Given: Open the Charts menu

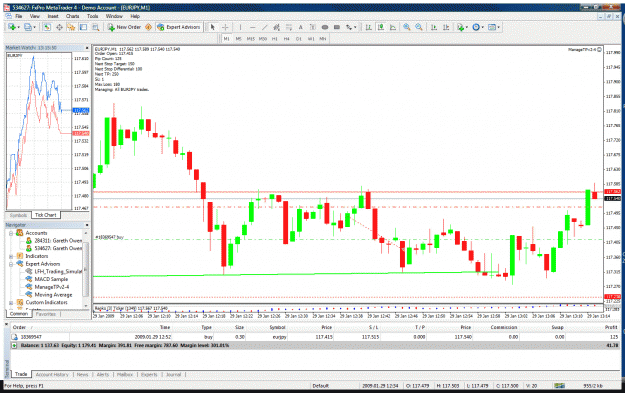Looking at the screenshot, I should point(73,16).
